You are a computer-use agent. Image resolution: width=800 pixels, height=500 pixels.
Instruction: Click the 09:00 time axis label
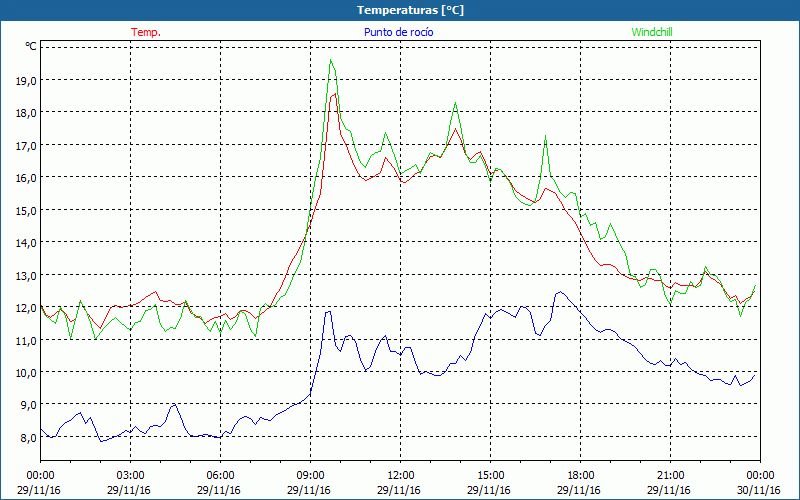[310, 476]
